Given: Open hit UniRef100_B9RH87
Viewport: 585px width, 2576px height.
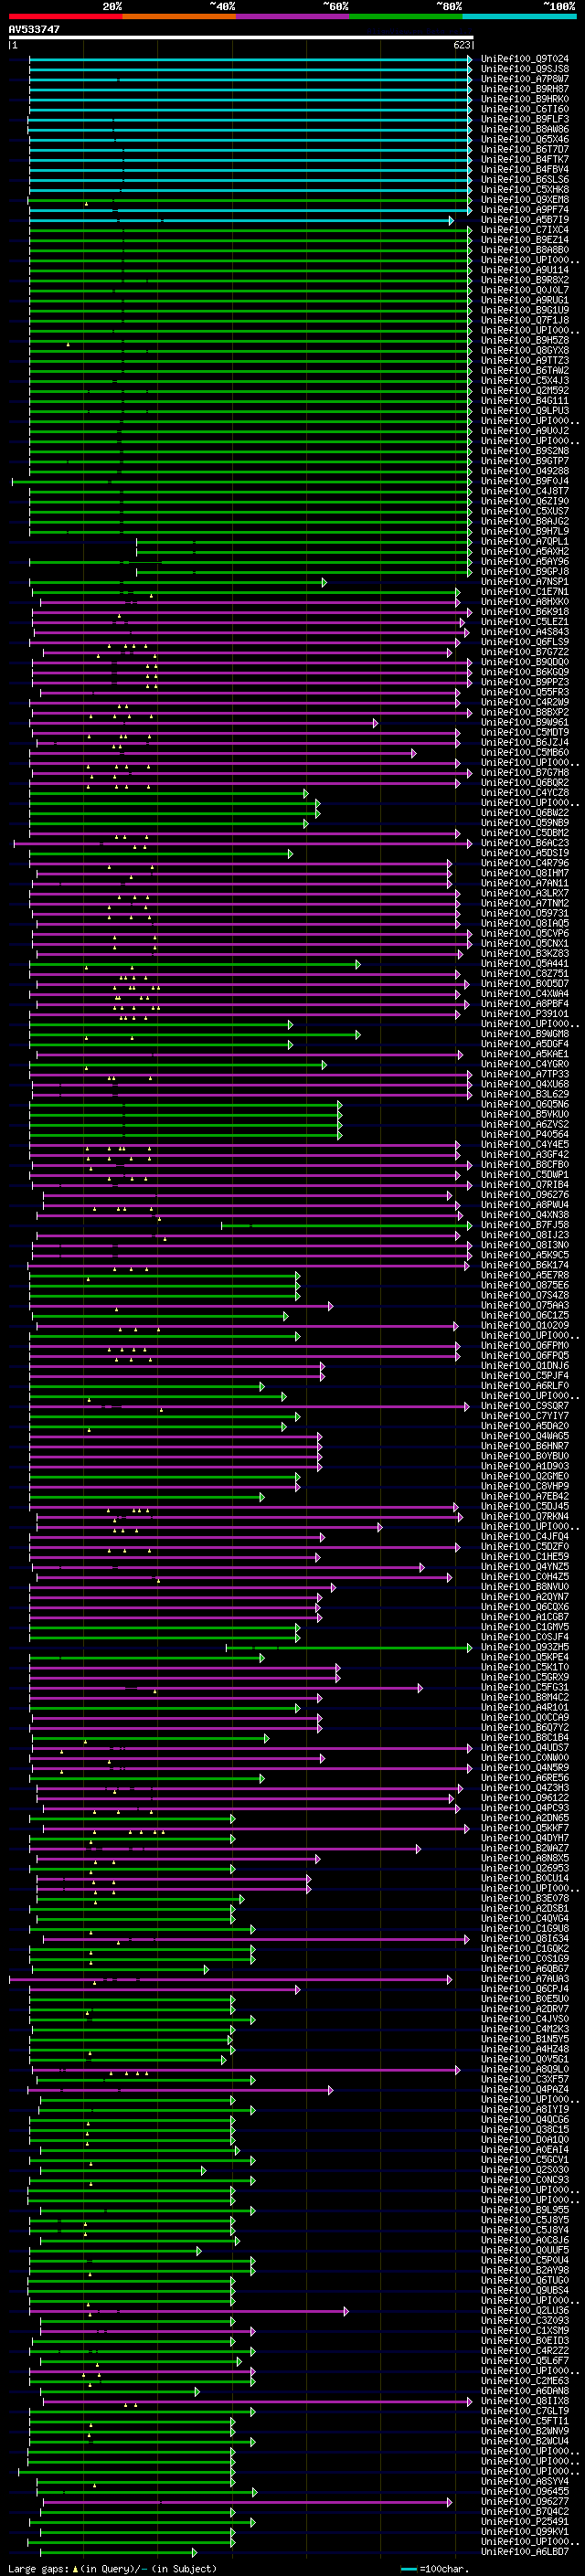Looking at the screenshot, I should 525,89.
